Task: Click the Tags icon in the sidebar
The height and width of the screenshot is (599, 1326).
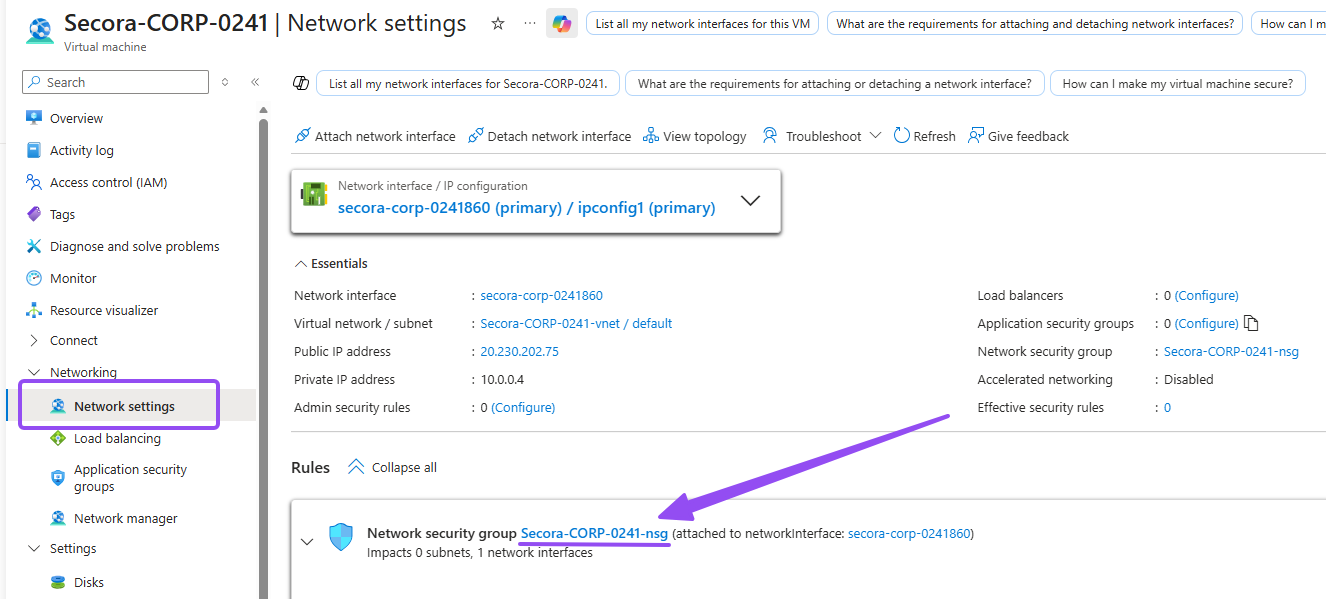Action: (34, 214)
